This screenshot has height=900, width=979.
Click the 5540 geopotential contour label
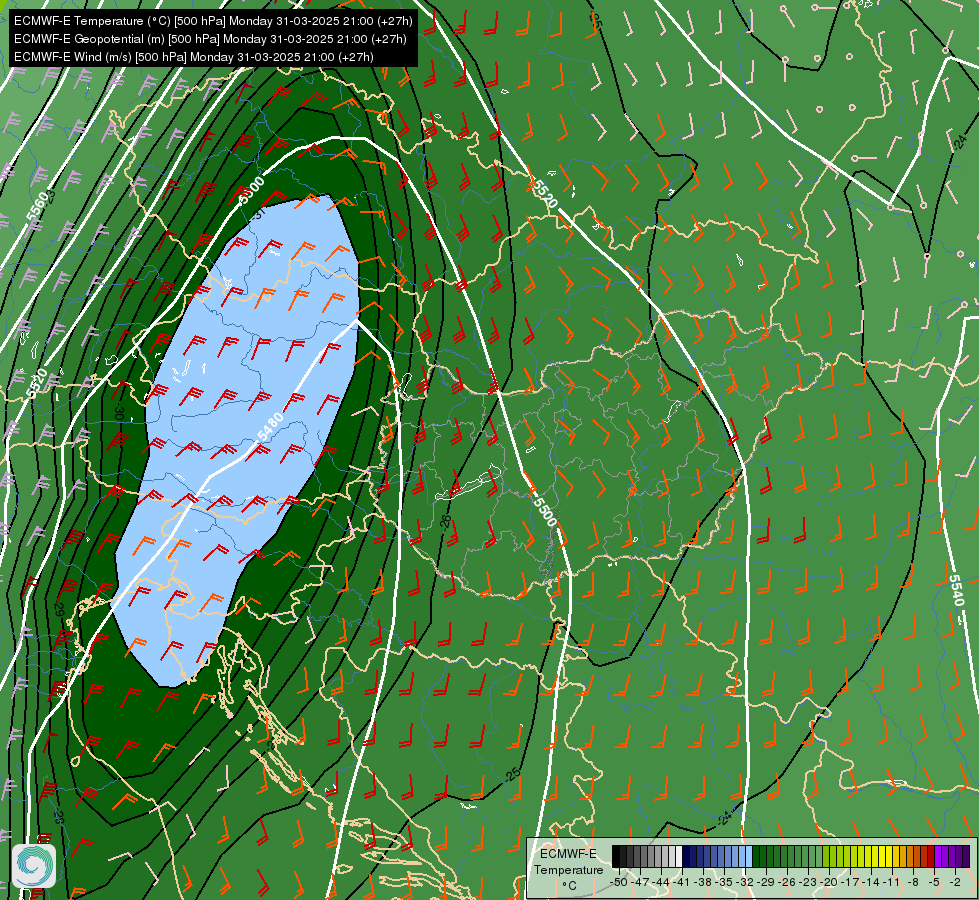(957, 590)
